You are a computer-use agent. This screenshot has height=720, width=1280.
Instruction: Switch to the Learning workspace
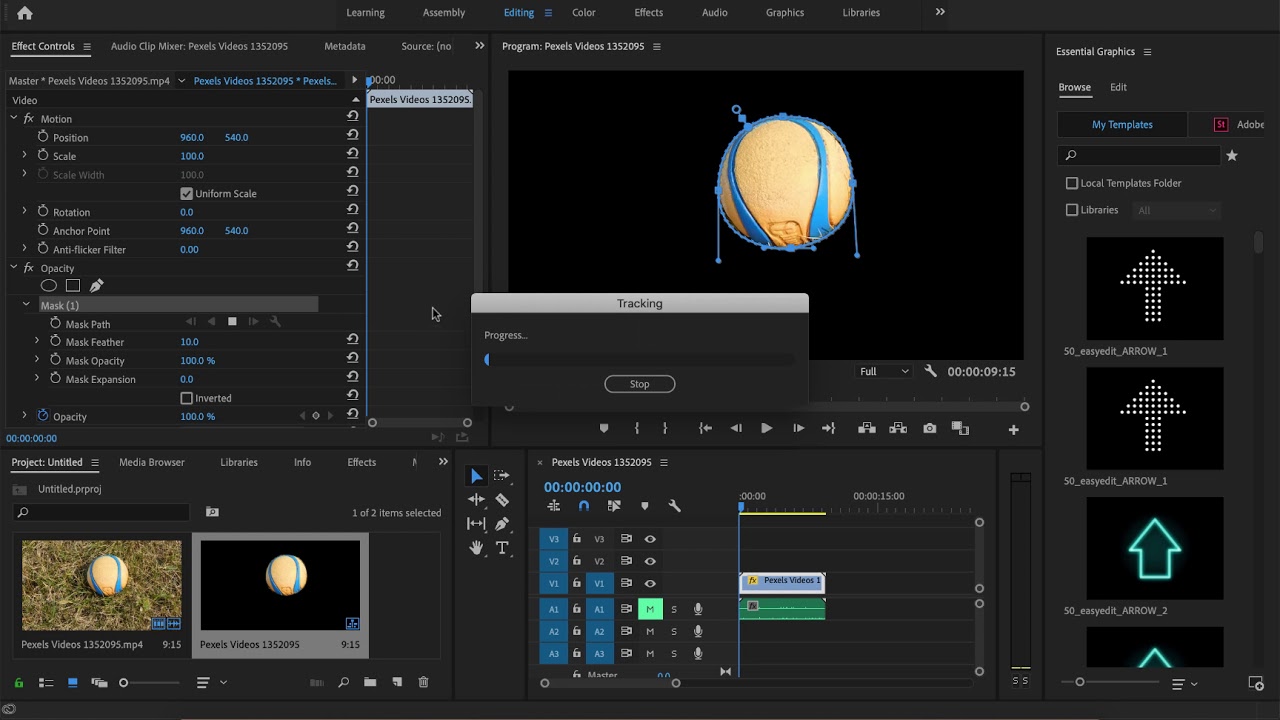[365, 12]
